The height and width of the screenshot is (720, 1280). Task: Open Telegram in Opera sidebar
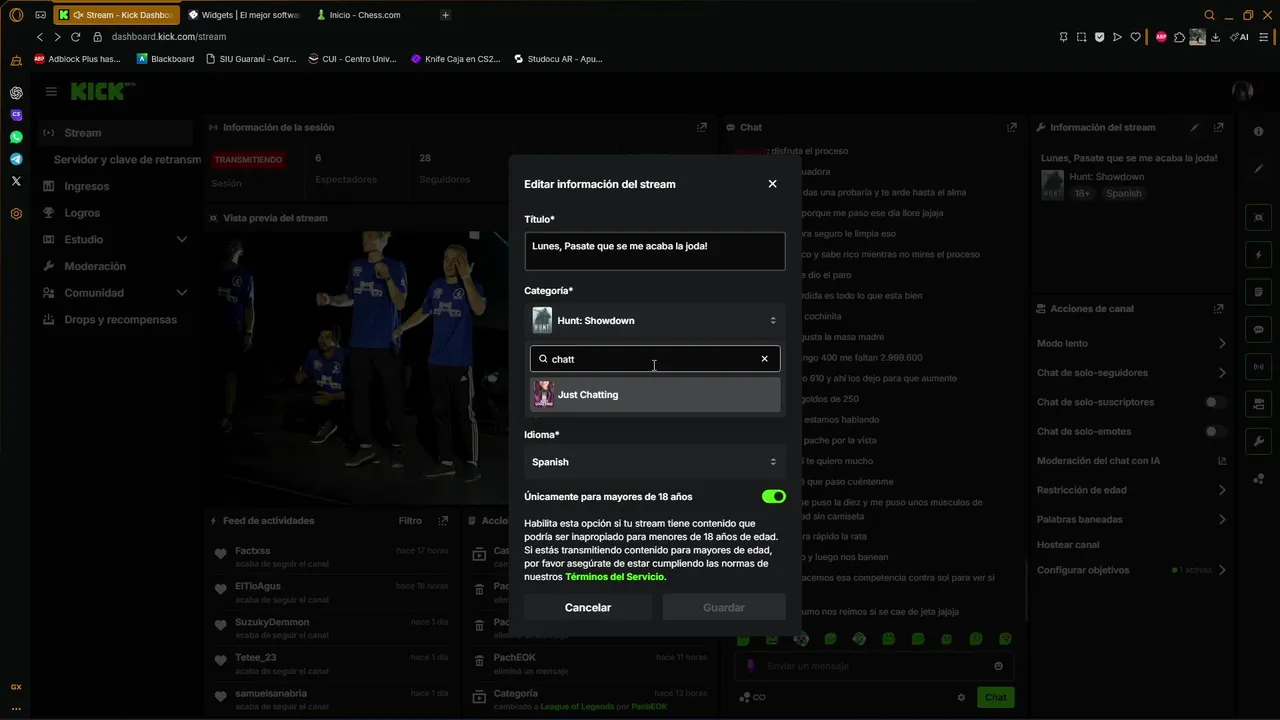tap(16, 159)
